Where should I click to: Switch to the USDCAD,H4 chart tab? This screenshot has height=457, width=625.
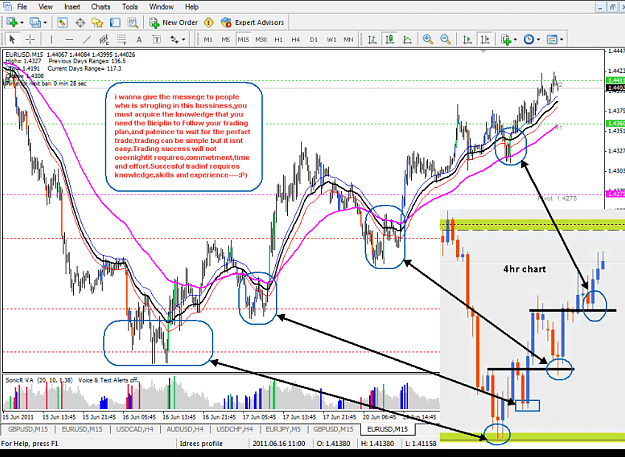(135, 429)
